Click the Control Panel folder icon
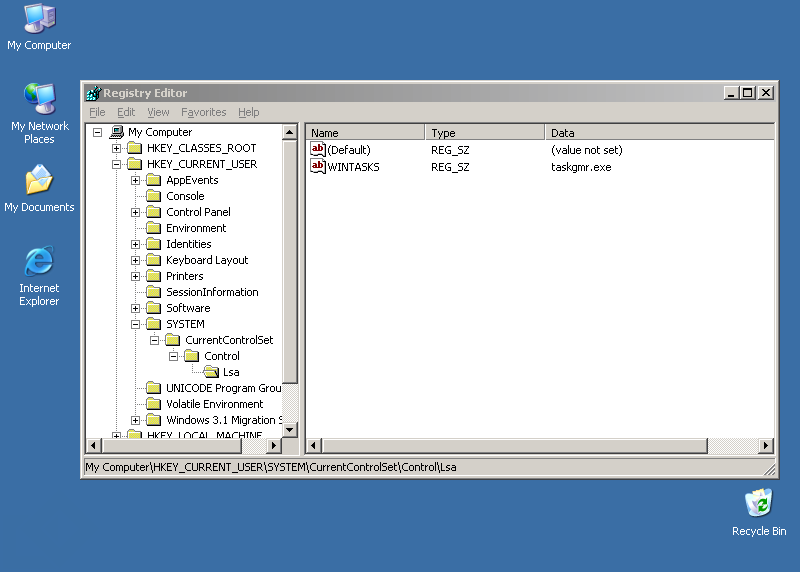This screenshot has height=572, width=800. (x=154, y=212)
